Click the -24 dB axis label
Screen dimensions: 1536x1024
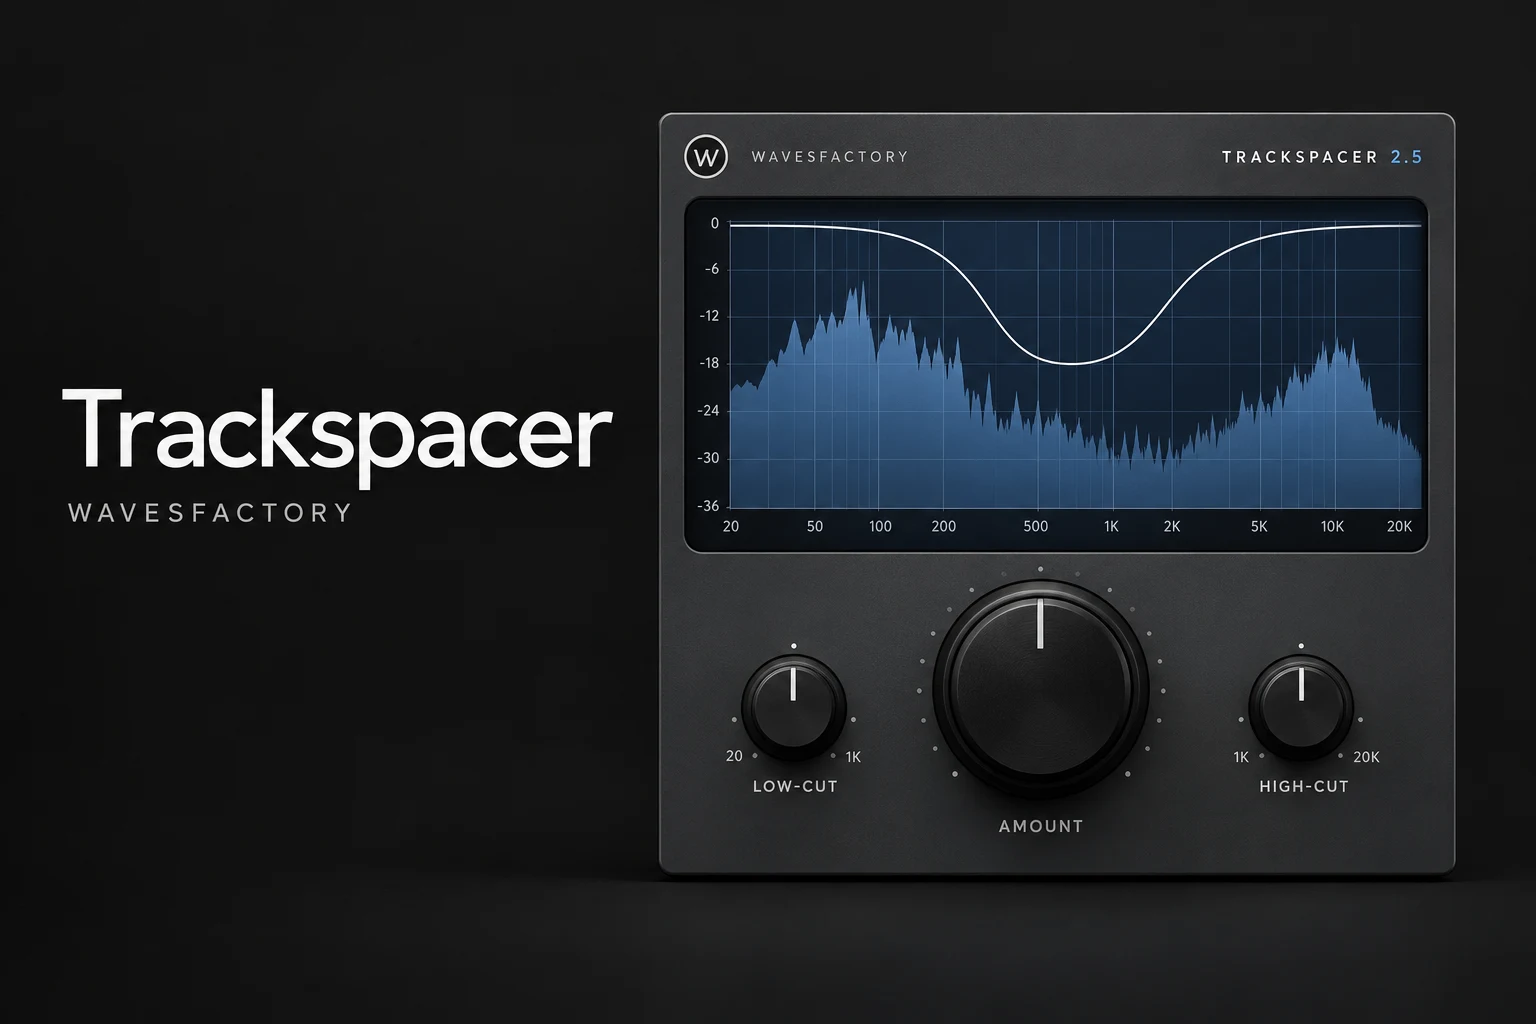(709, 410)
